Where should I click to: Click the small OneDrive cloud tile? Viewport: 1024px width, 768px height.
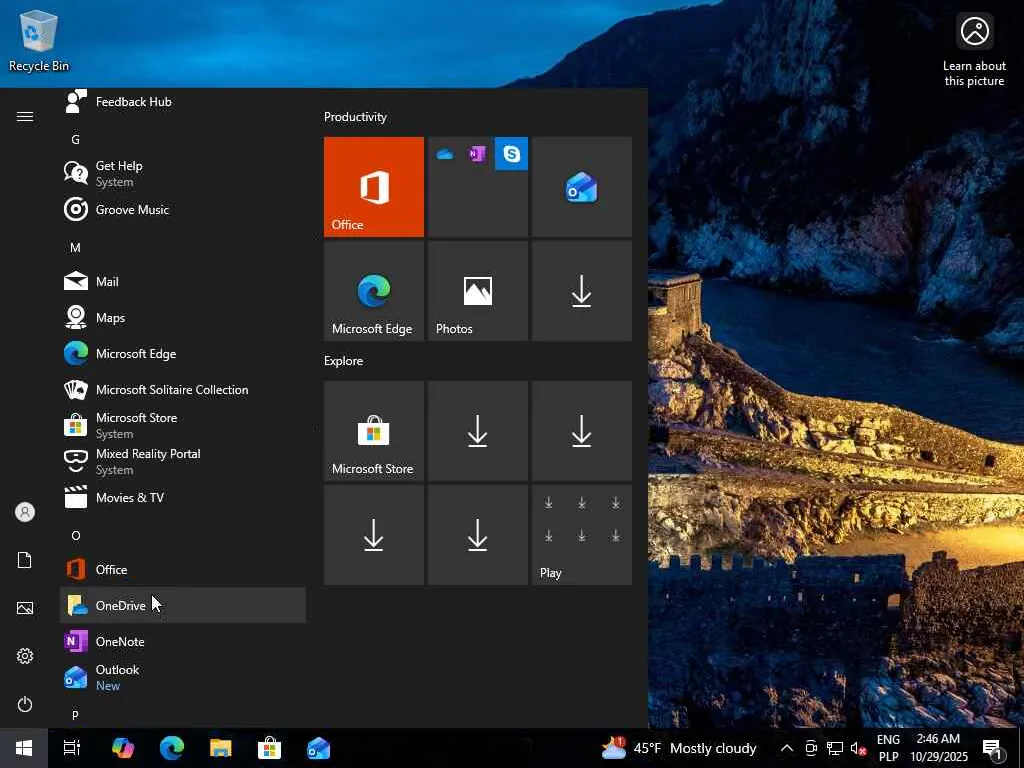click(445, 154)
